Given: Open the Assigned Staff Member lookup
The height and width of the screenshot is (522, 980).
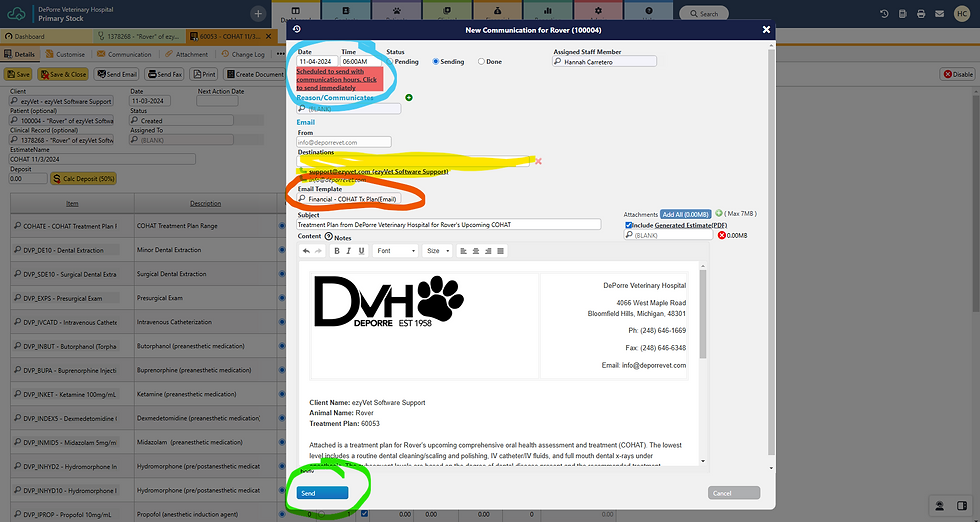Looking at the screenshot, I should (x=604, y=61).
